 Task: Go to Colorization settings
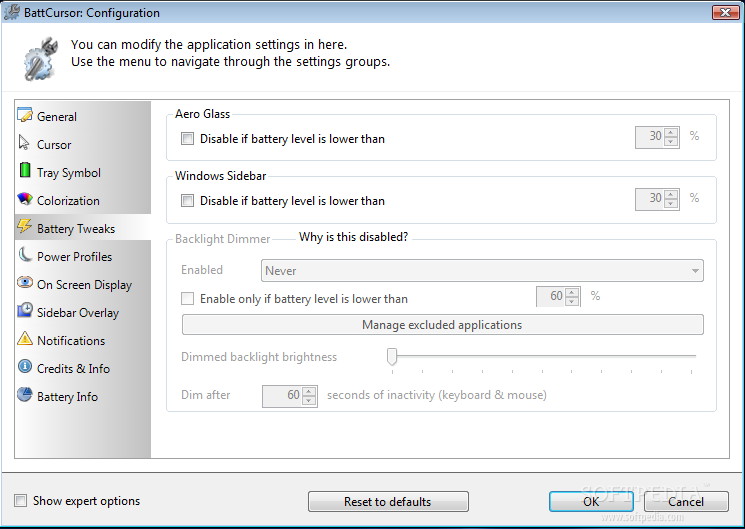click(x=83, y=201)
